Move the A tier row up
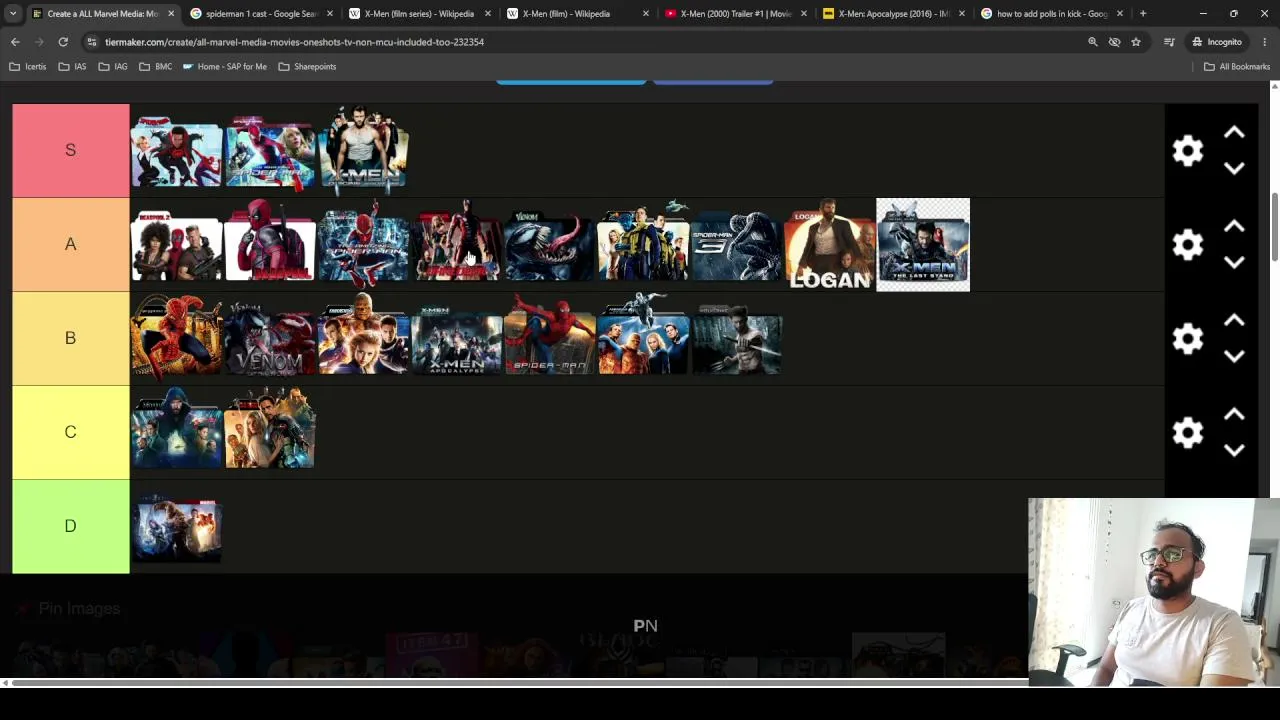The width and height of the screenshot is (1280, 720). [1234, 227]
